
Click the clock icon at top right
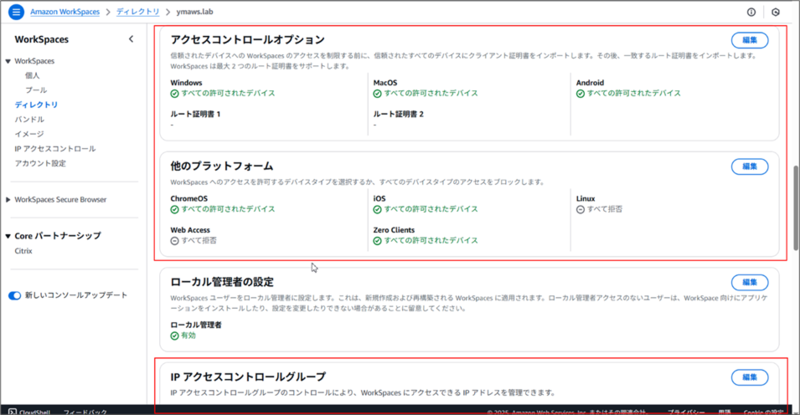[776, 12]
